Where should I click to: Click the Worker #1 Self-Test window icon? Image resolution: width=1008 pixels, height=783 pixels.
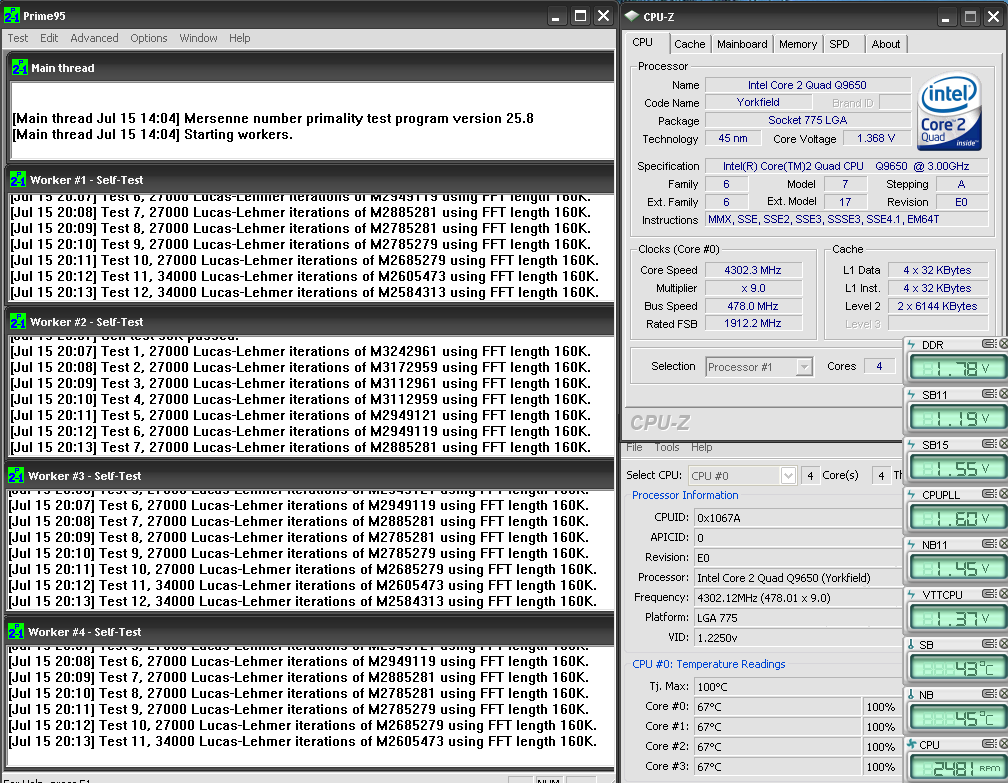pos(18,179)
